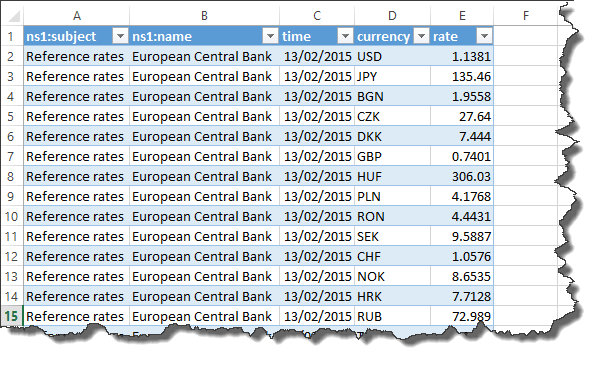The width and height of the screenshot is (600, 367).
Task: Select column F header
Action: [526, 16]
